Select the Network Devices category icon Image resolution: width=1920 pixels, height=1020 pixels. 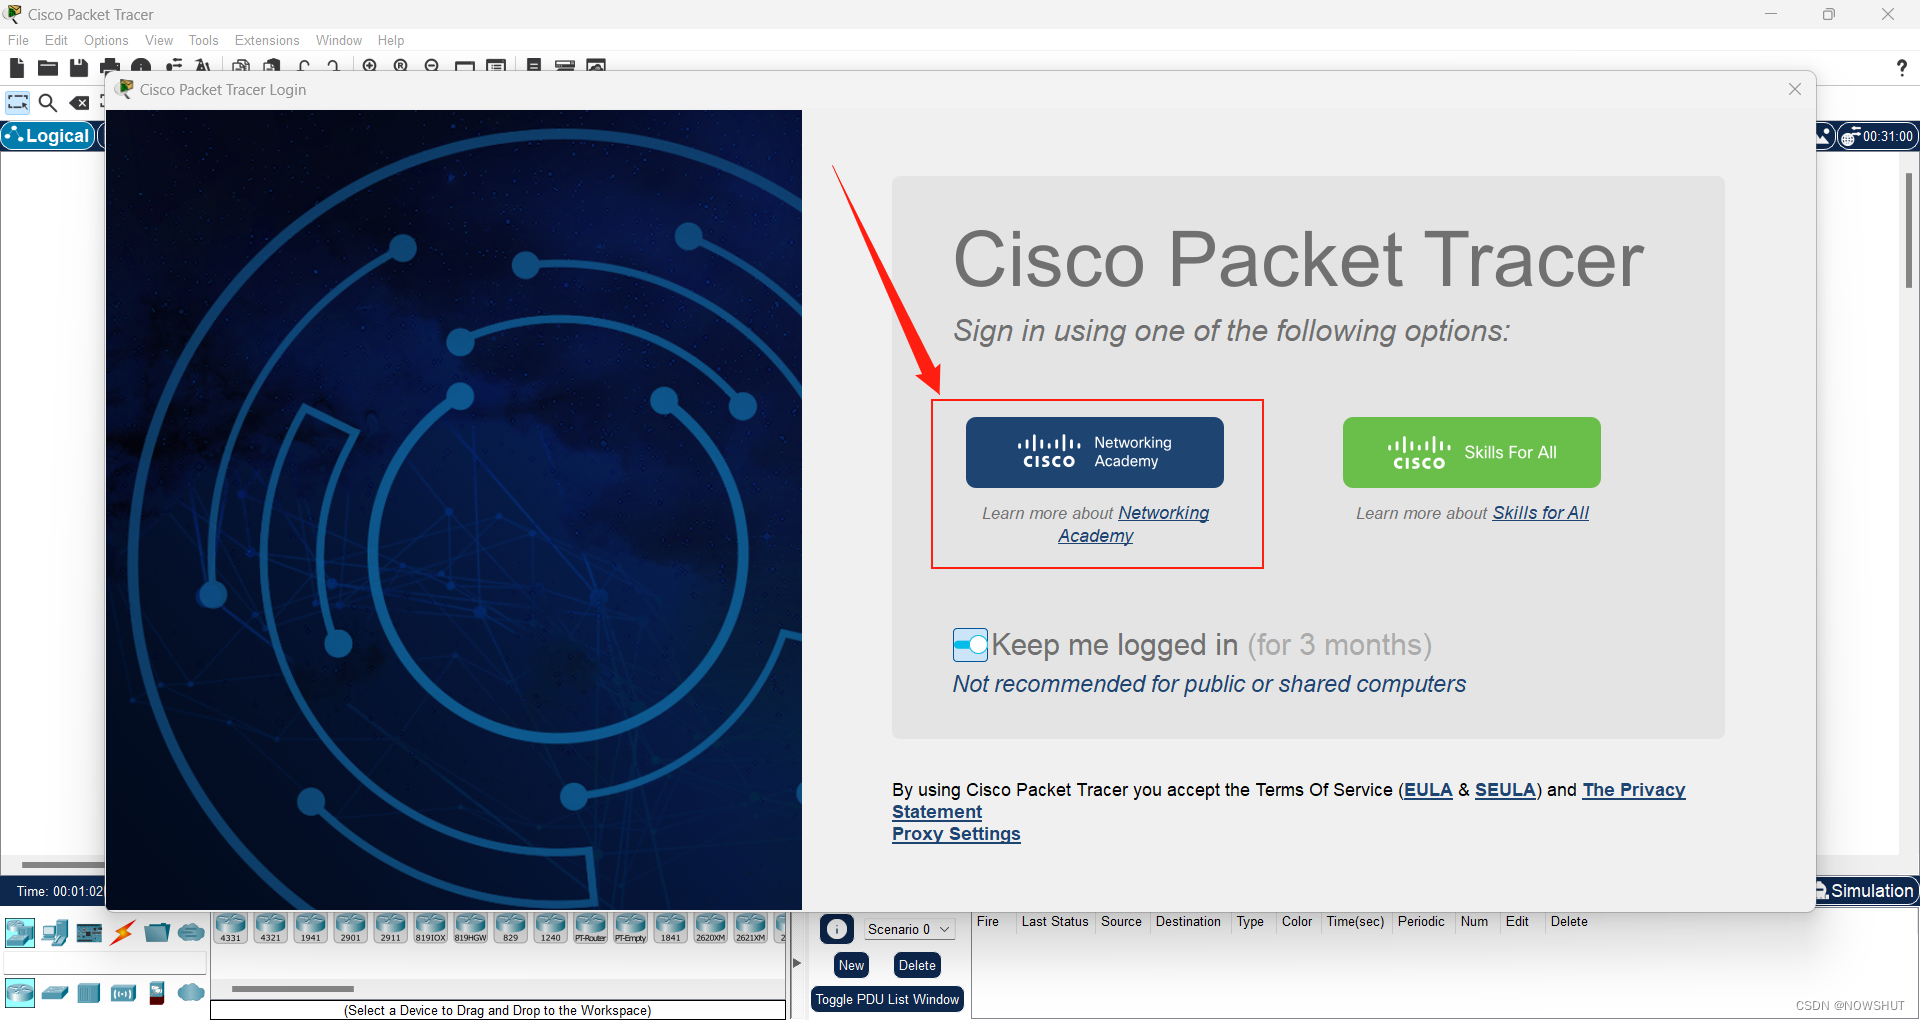coord(19,933)
